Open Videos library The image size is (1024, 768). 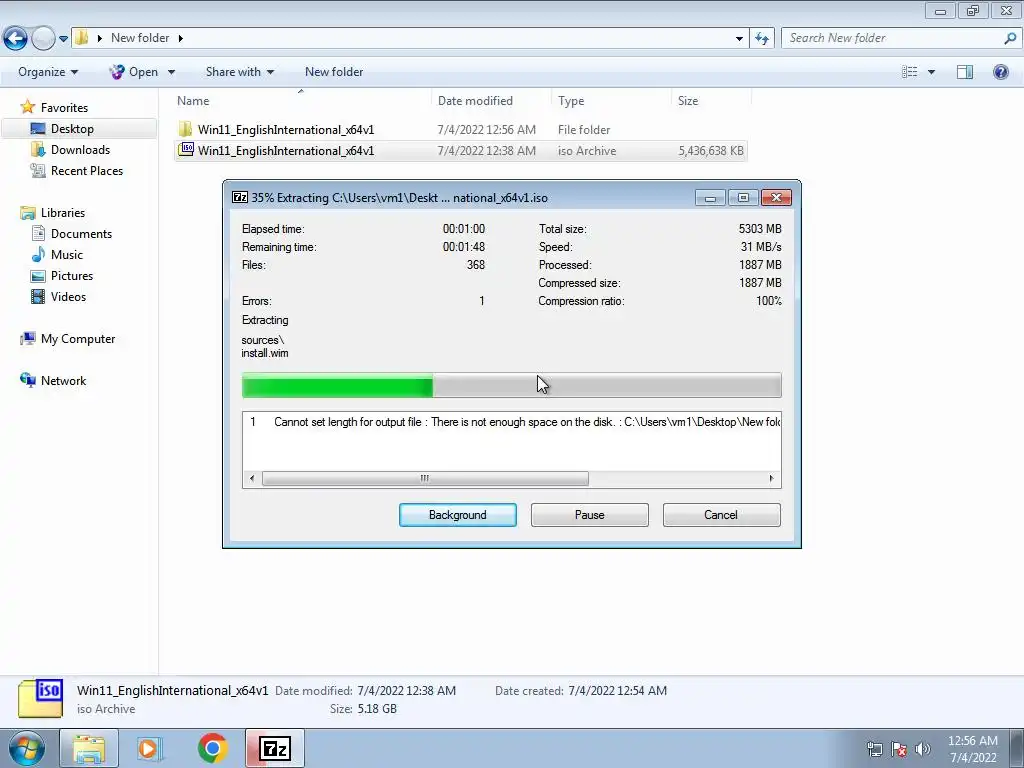click(68, 296)
